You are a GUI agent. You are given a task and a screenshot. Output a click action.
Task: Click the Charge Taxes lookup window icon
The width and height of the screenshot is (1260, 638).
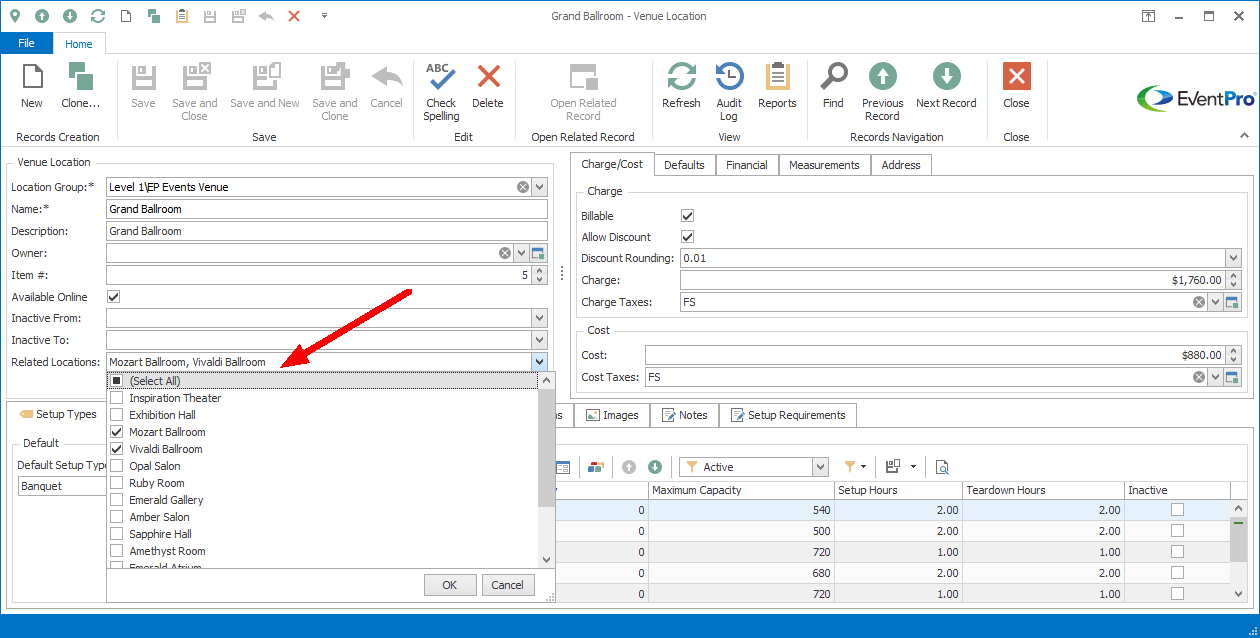click(x=1232, y=302)
